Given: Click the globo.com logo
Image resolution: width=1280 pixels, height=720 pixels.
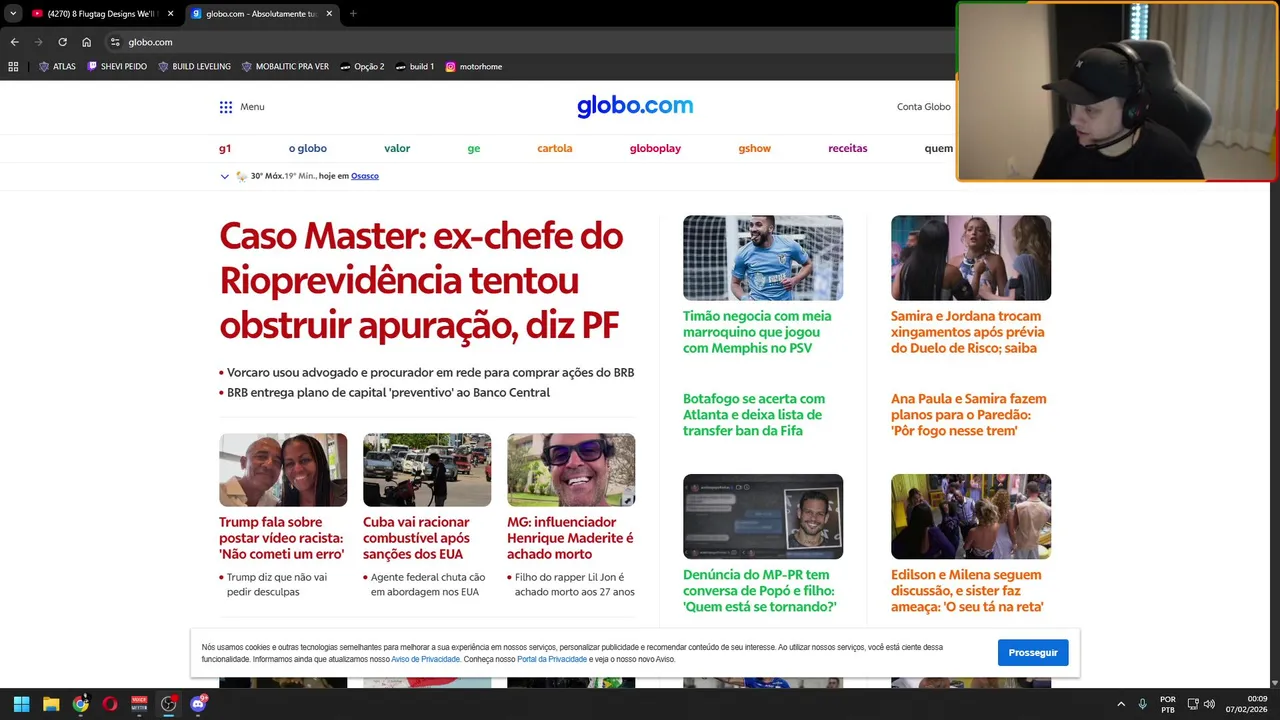Looking at the screenshot, I should tap(635, 106).
